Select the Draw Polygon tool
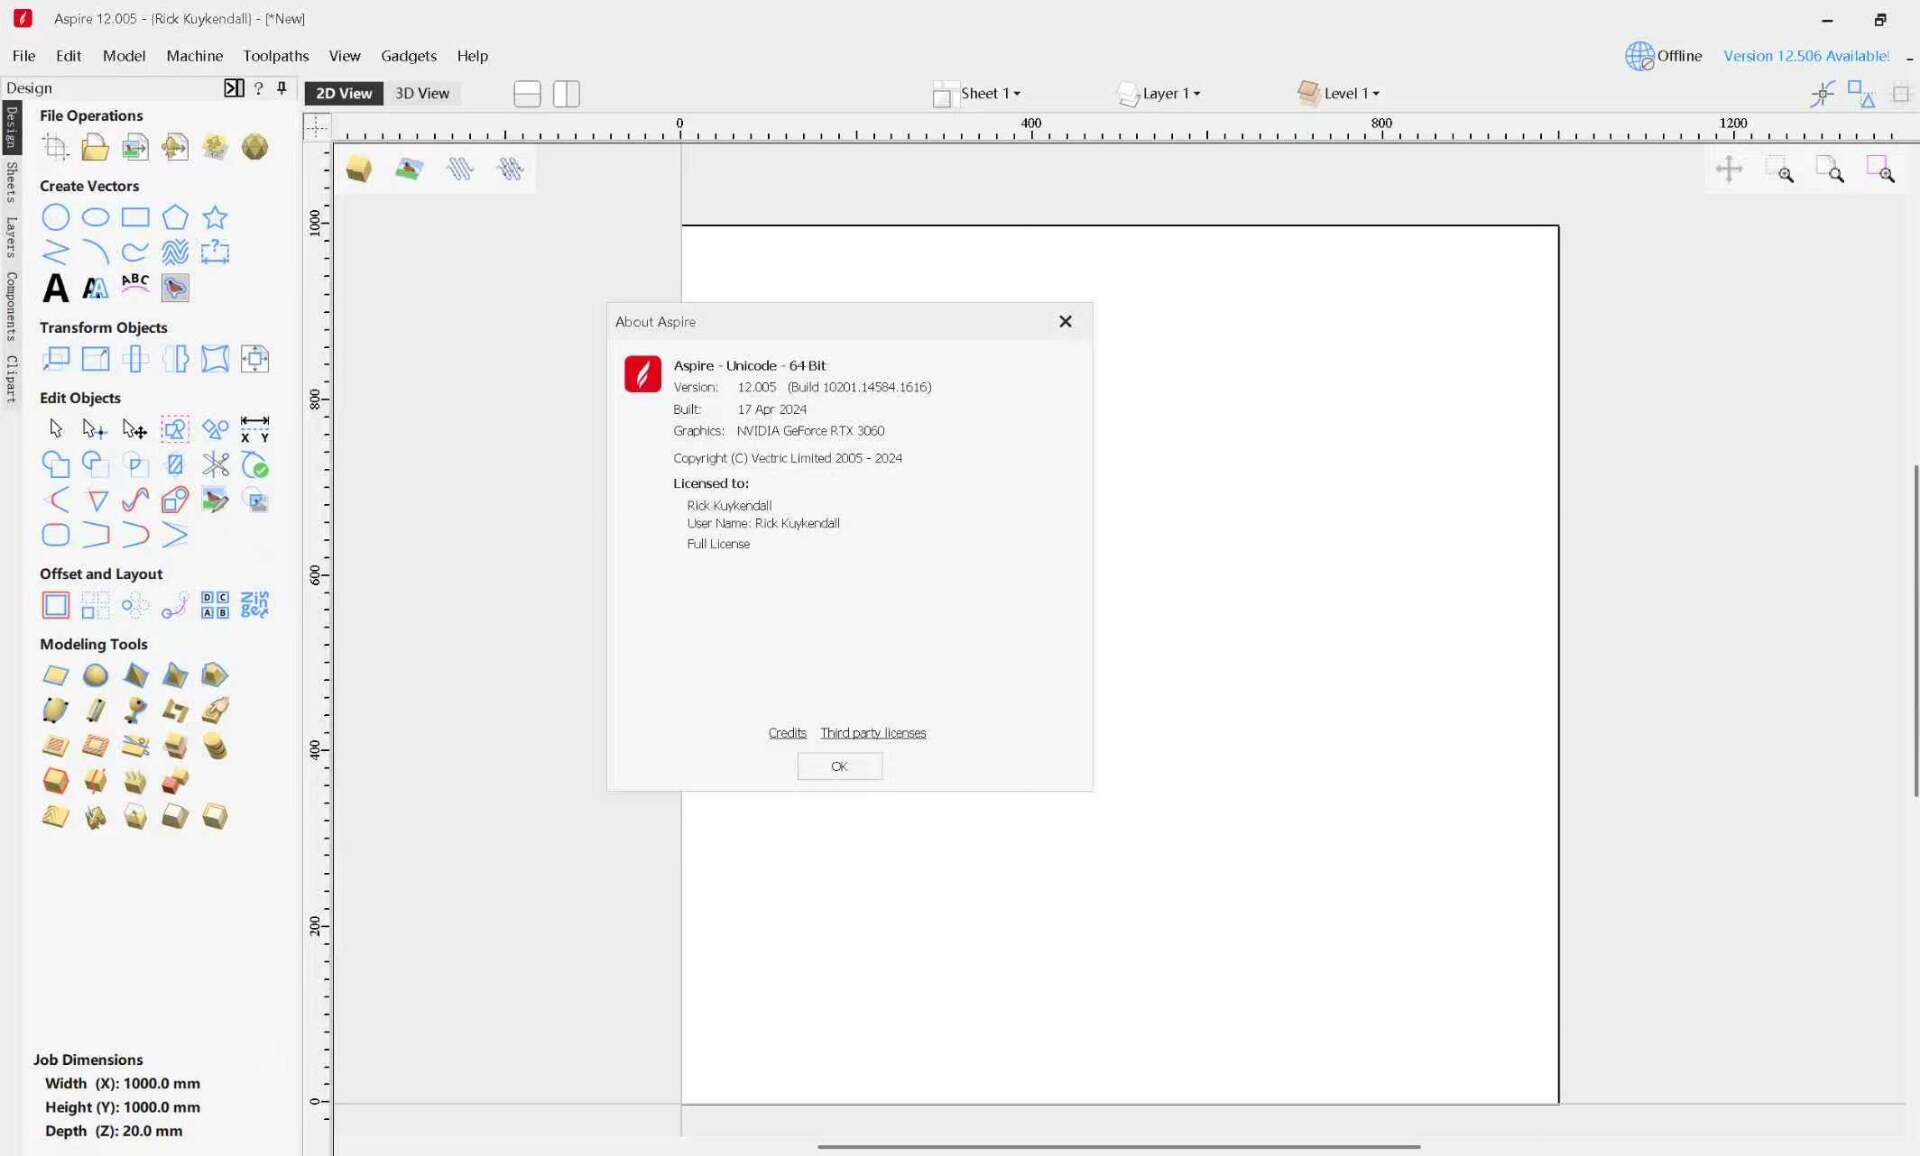Screen dimensions: 1920x1156 pos(175,217)
